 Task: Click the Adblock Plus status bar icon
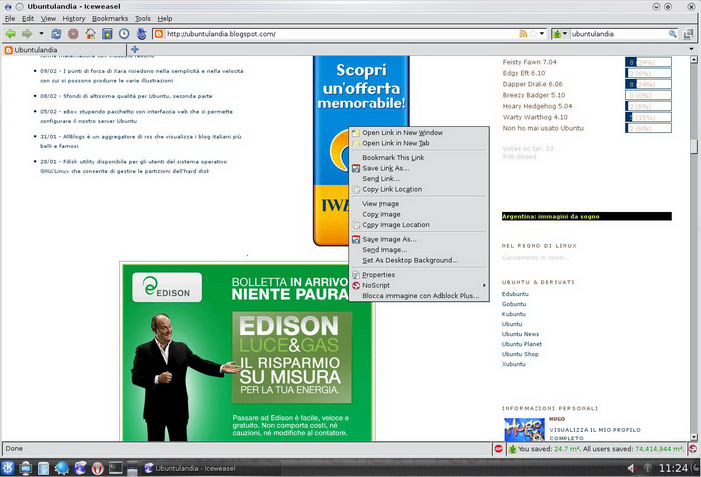(497, 449)
